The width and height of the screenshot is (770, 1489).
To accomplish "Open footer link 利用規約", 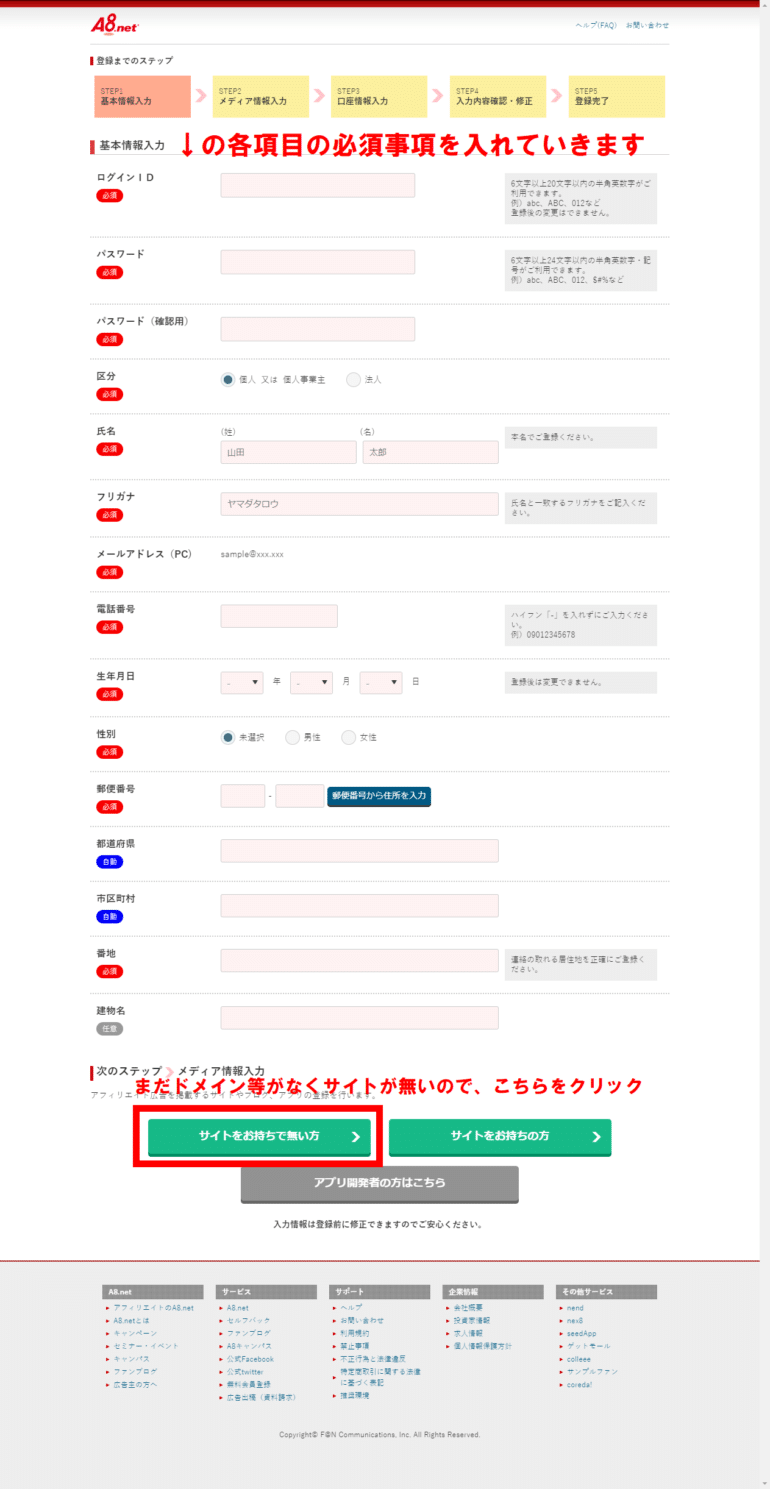I will click(x=354, y=1334).
